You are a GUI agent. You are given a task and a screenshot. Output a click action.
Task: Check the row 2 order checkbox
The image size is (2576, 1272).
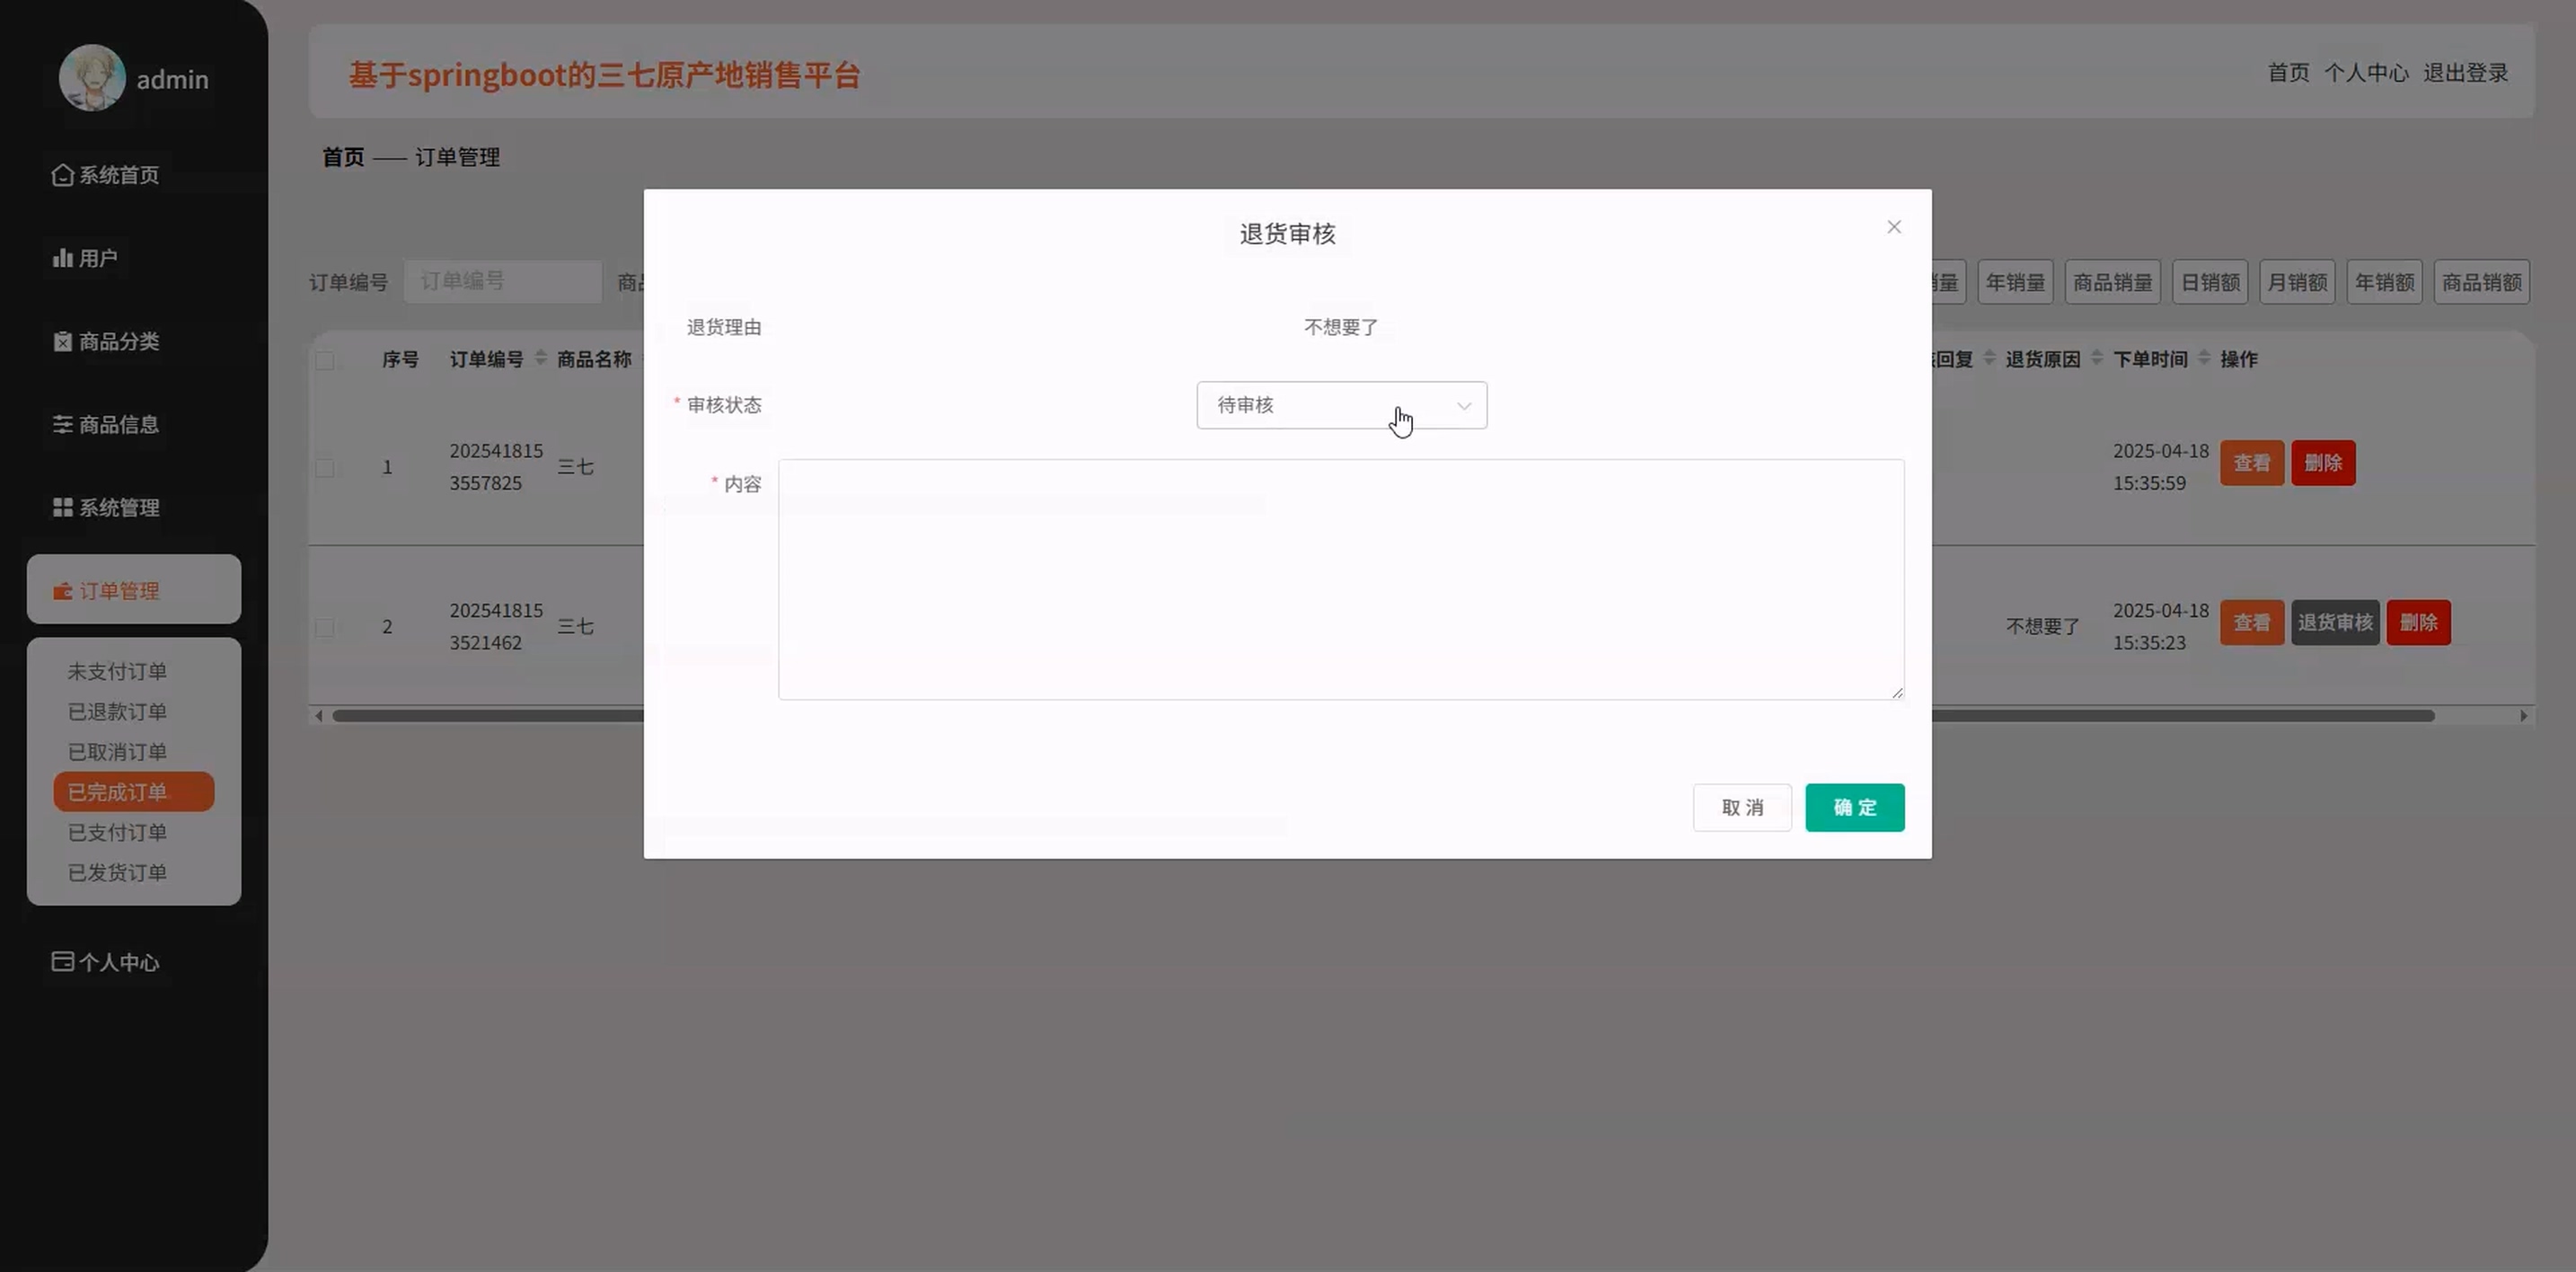(325, 627)
